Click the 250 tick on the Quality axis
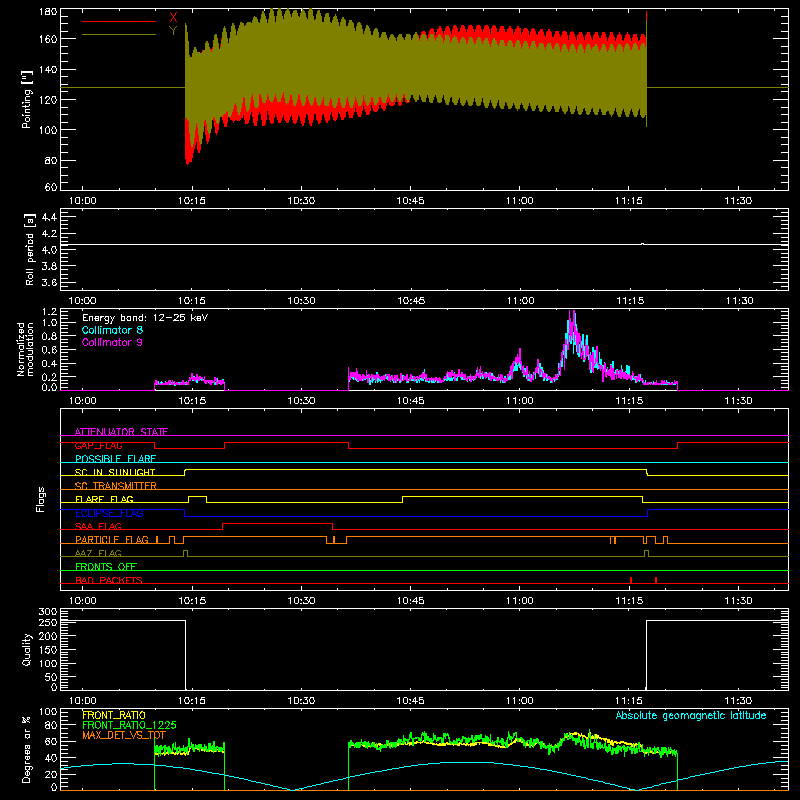Viewport: 800px width, 800px height. (x=48, y=622)
